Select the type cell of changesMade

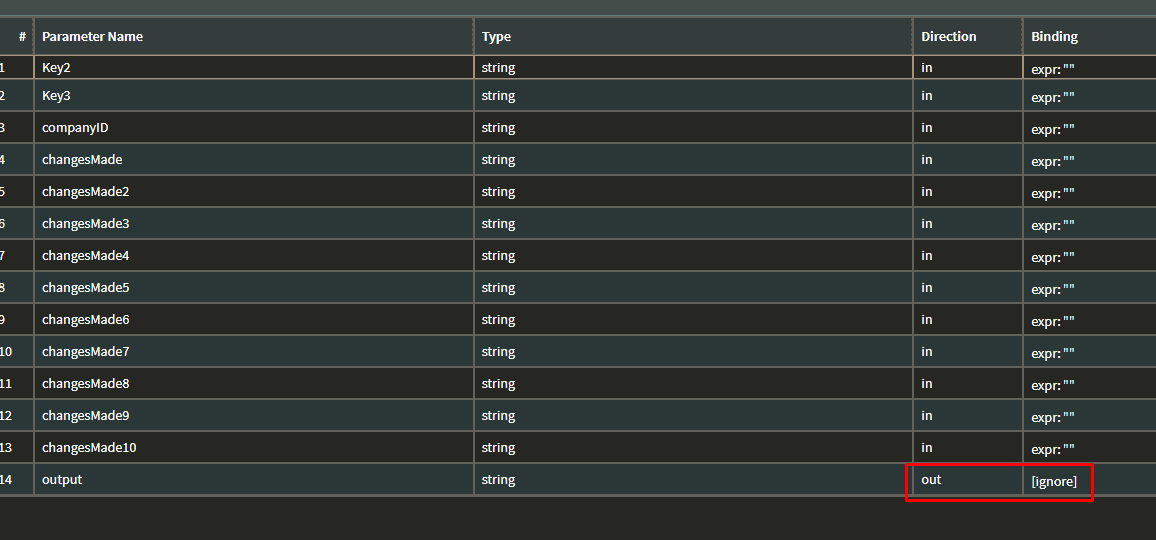pos(693,159)
